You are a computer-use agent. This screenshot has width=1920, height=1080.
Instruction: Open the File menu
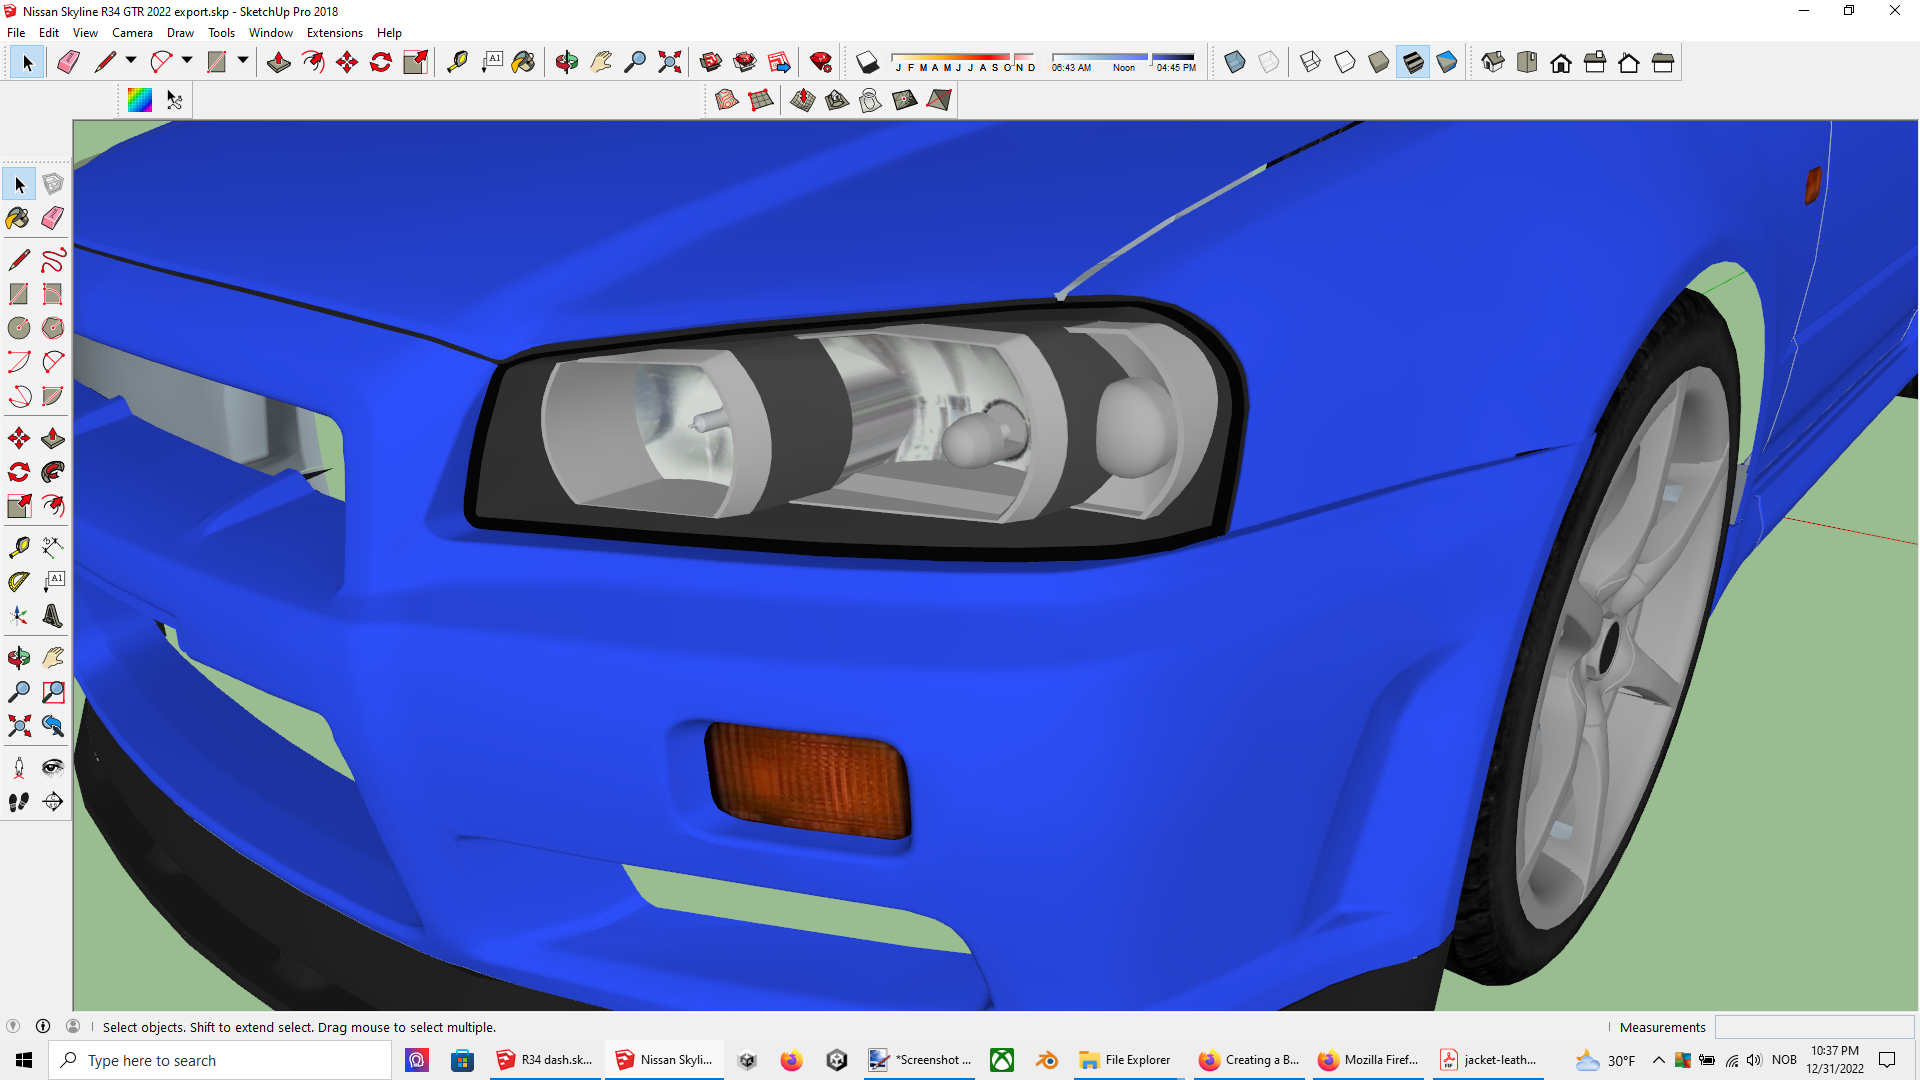tap(16, 33)
